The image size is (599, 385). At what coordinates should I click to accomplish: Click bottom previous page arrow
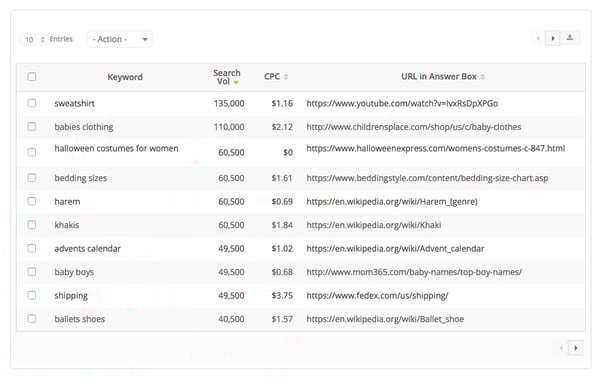coord(561,348)
